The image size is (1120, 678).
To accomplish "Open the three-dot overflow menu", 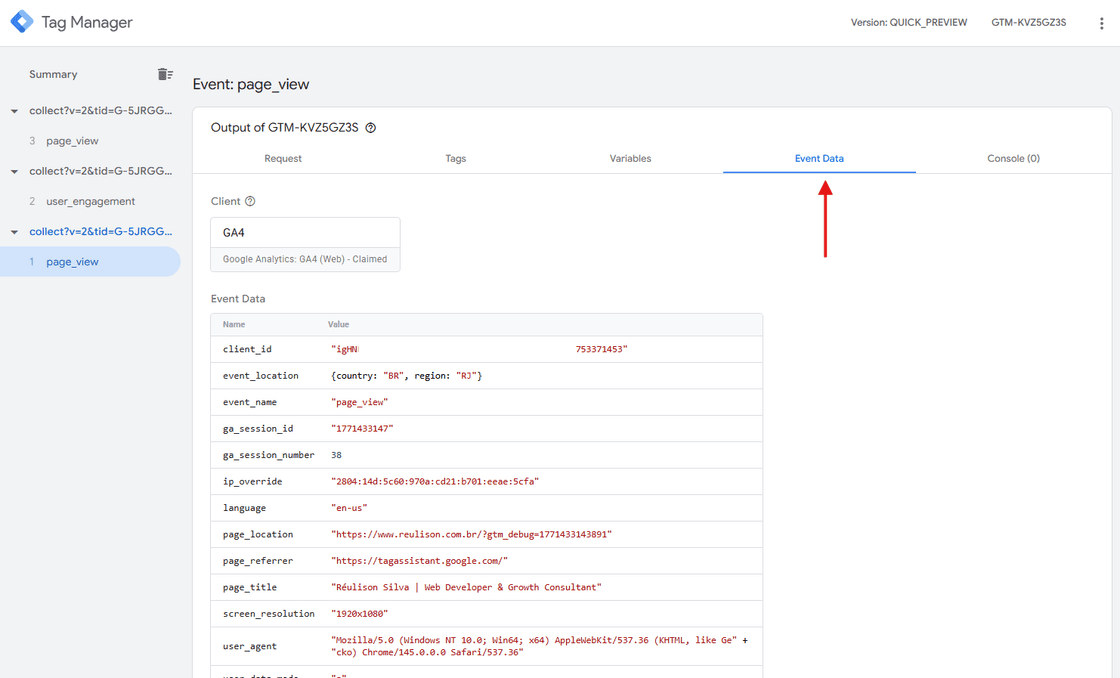I will (1102, 22).
